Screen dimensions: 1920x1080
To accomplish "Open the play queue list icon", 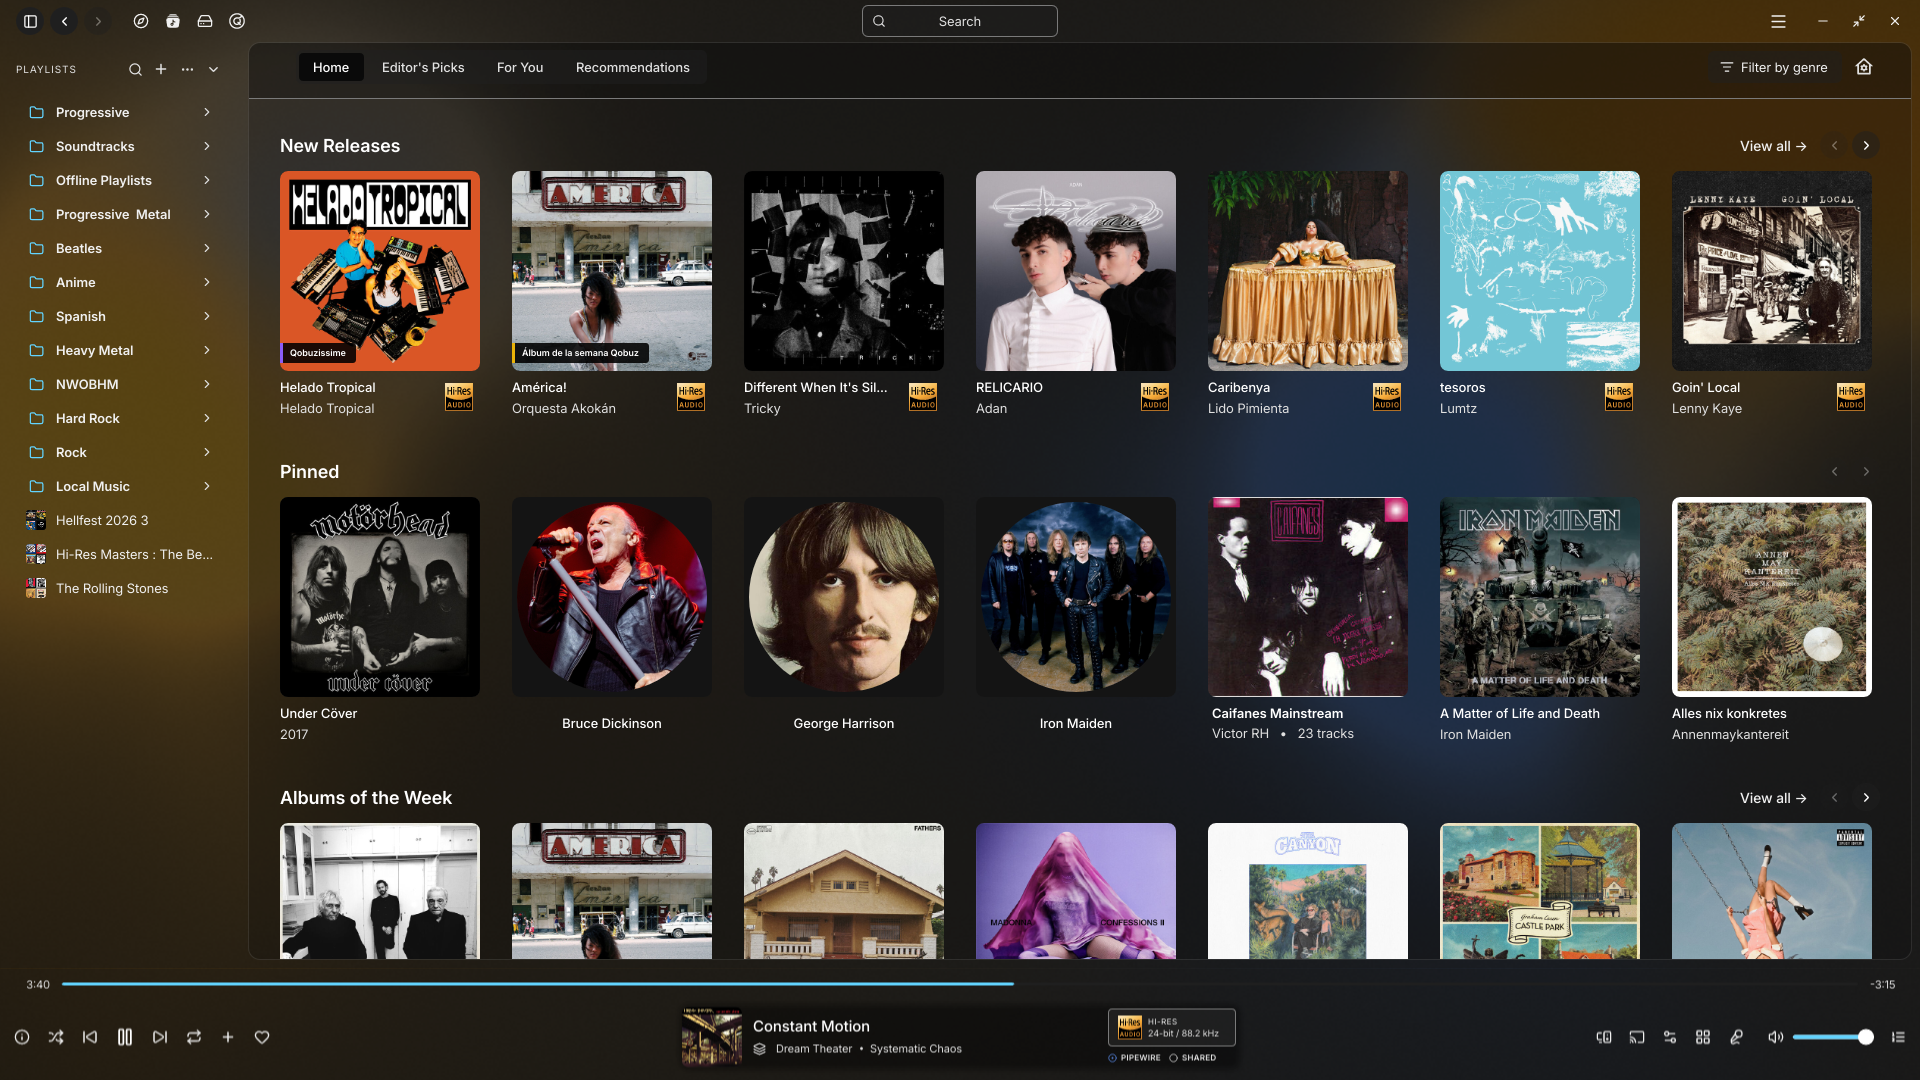I will [1898, 1037].
